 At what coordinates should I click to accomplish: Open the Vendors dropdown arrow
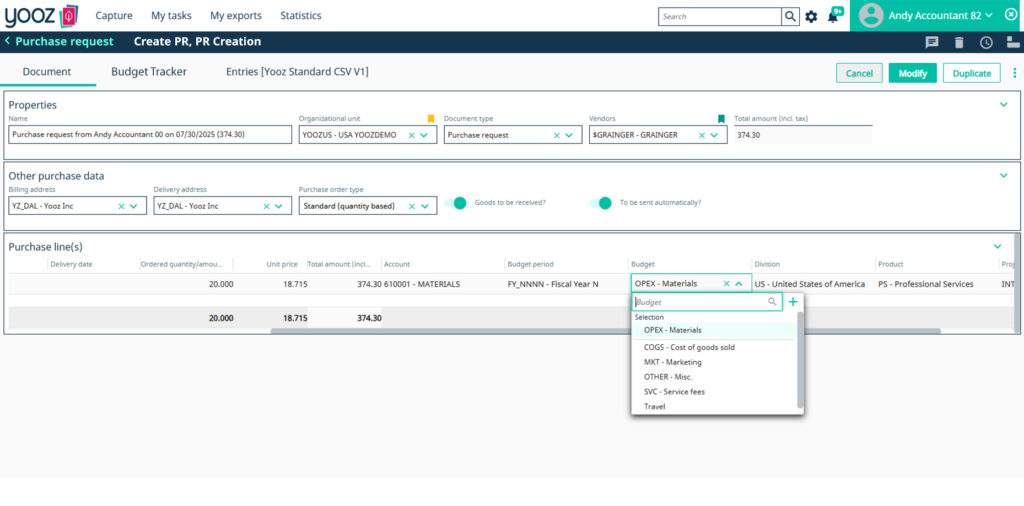point(714,135)
